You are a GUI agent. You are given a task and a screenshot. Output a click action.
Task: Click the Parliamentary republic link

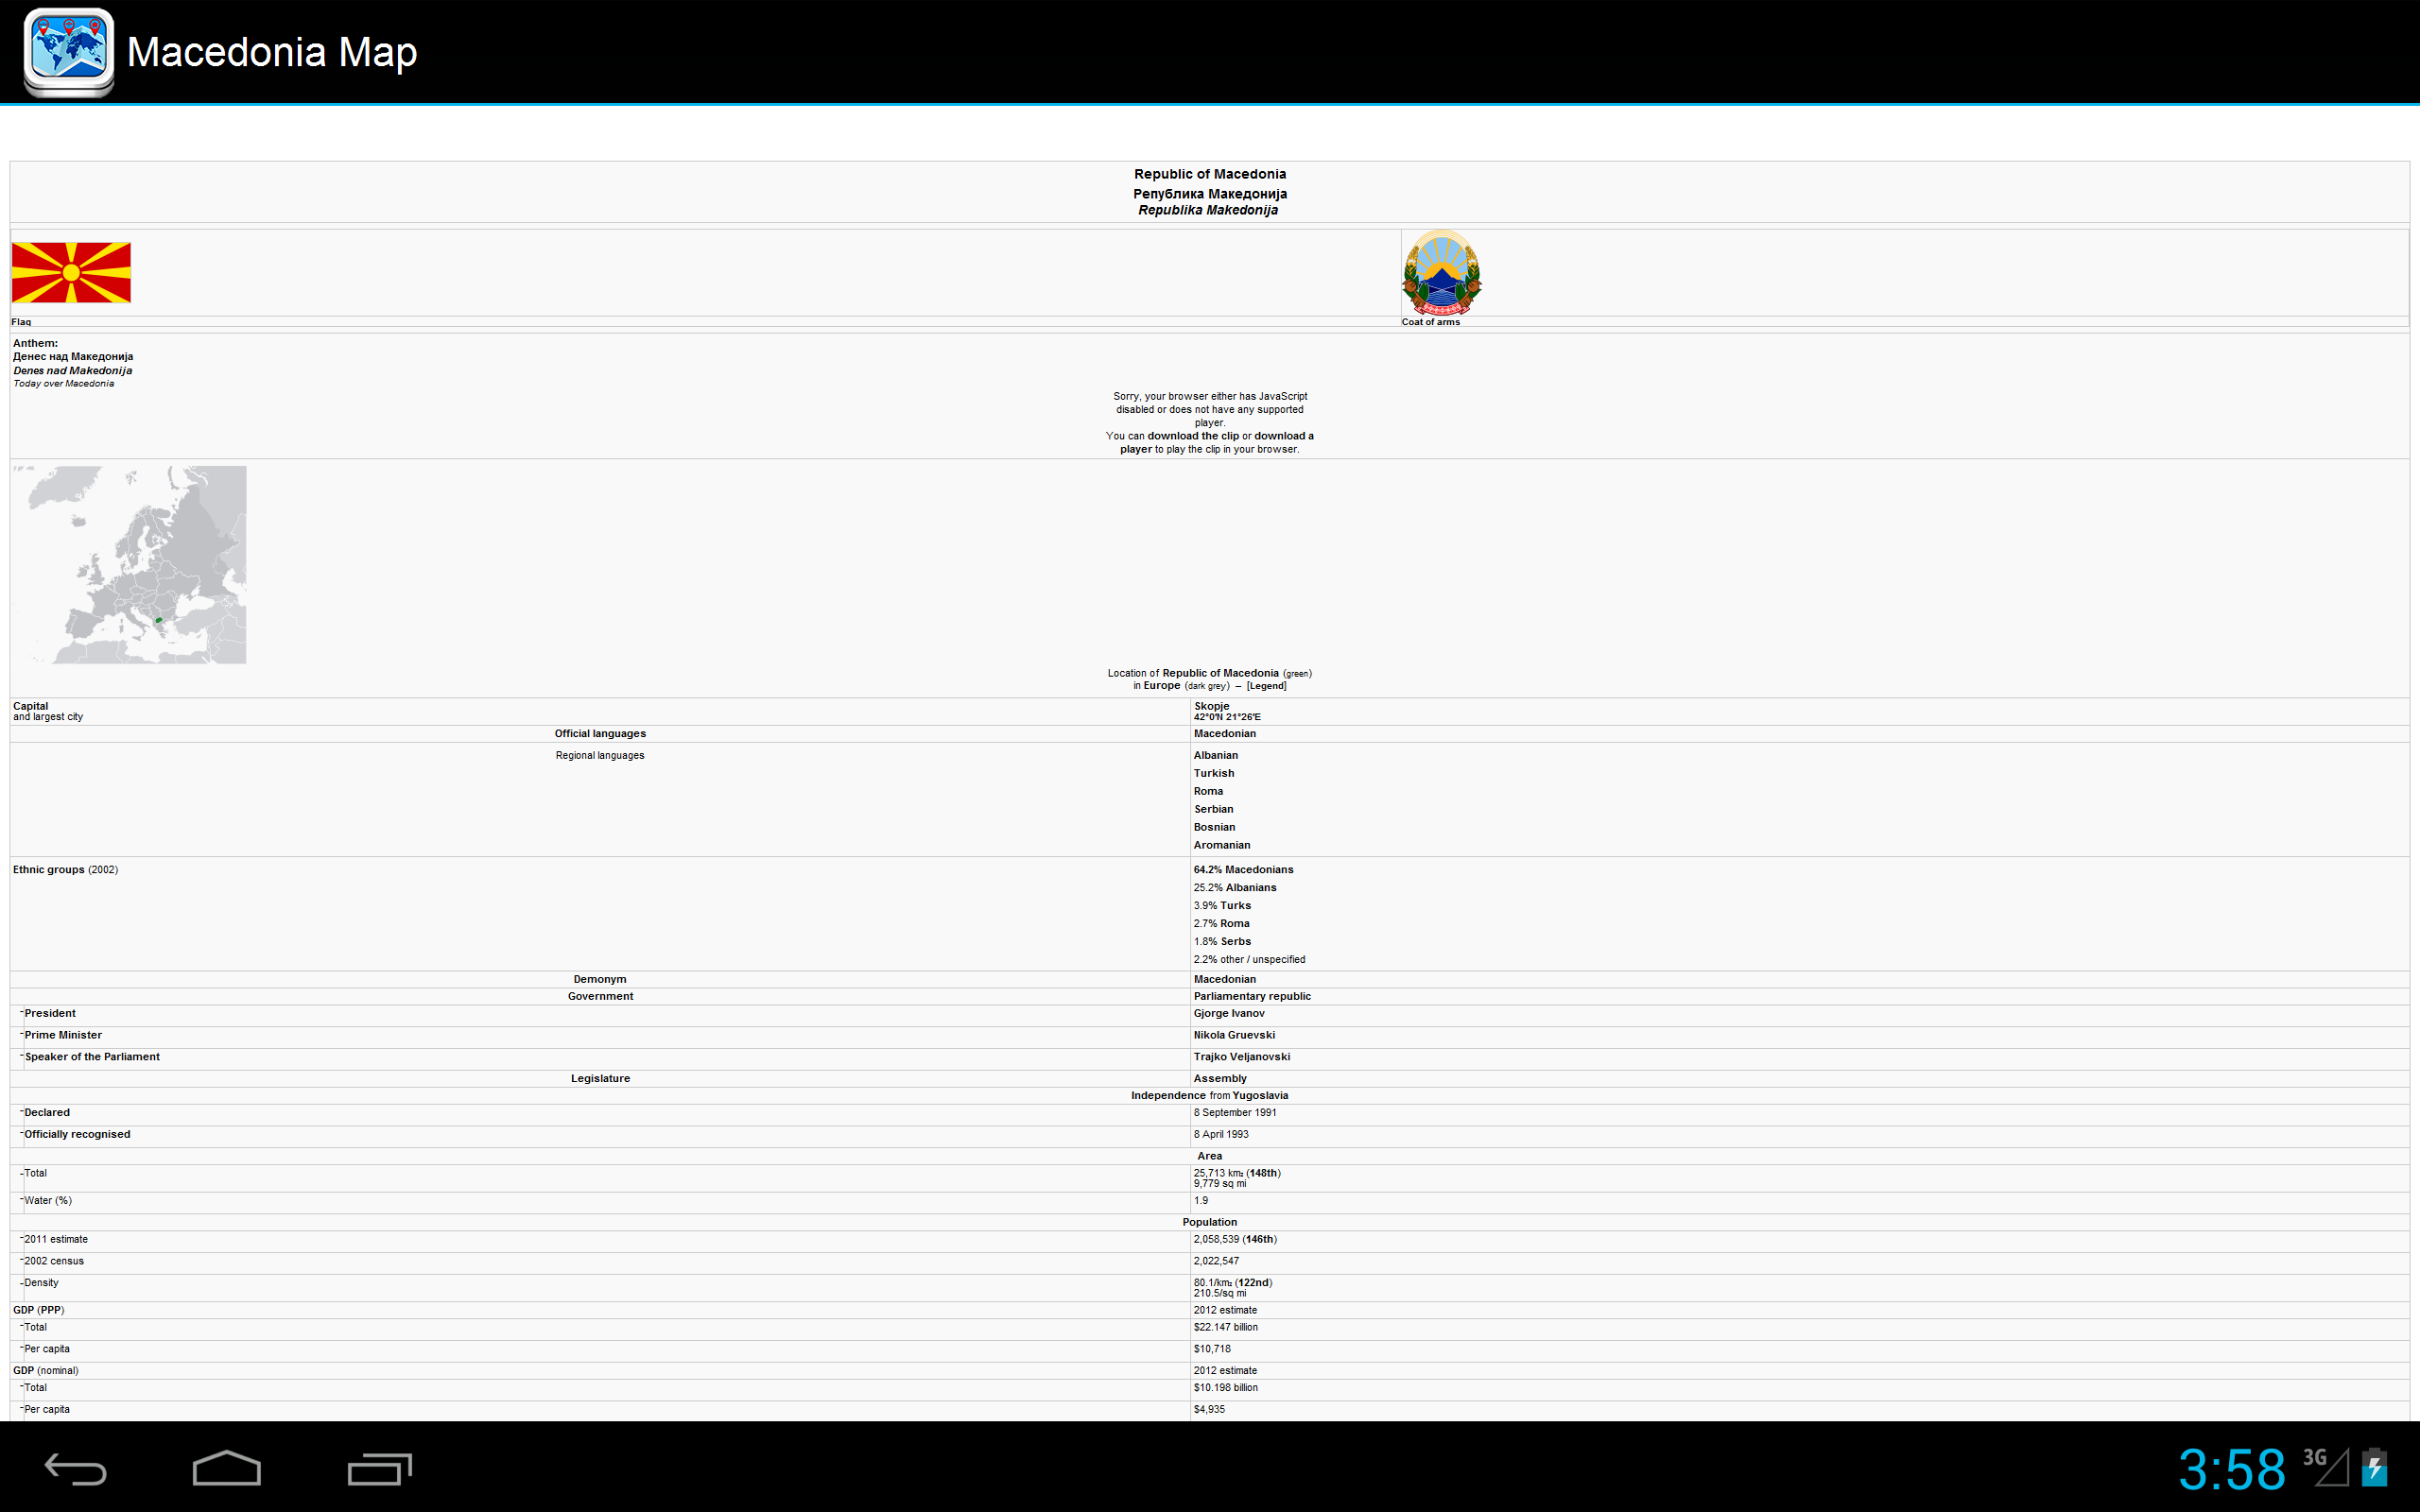click(x=1251, y=996)
